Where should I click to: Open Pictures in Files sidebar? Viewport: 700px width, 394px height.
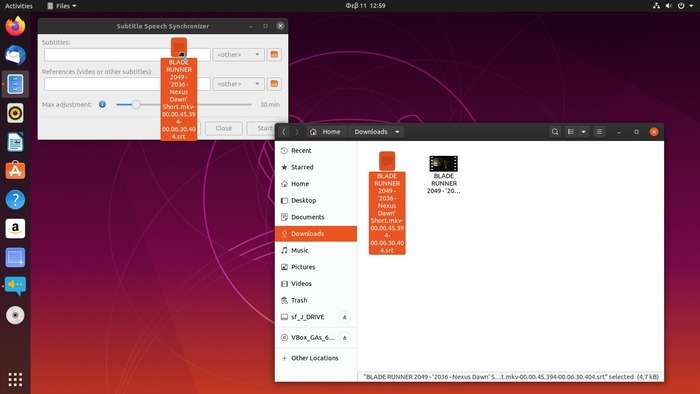pos(316,267)
